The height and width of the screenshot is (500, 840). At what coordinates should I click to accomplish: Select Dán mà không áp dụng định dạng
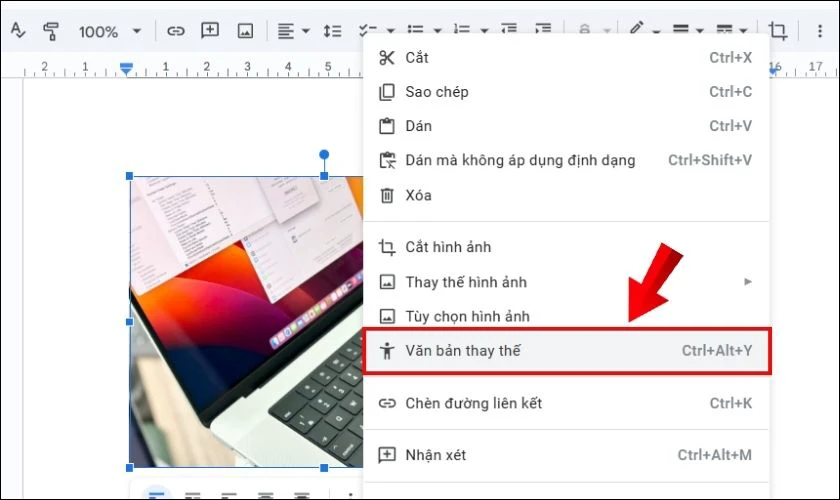[x=566, y=160]
